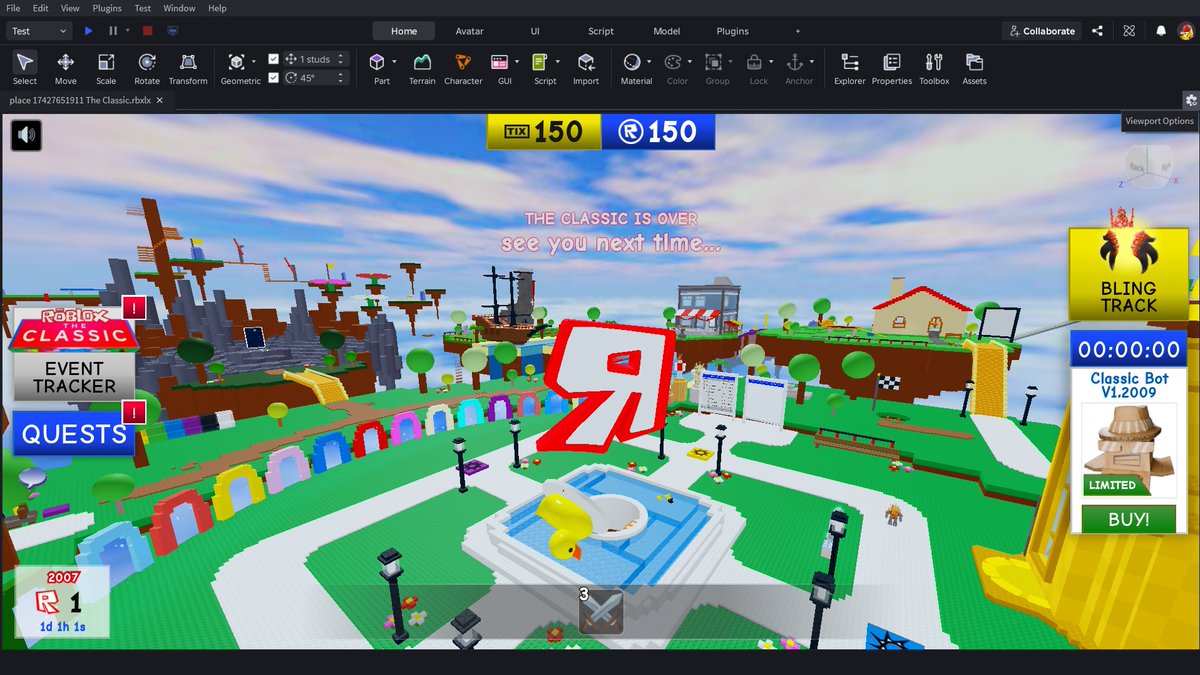Expand the Geometric mode dropdown arrow
Screen dimensions: 1200x675
253,62
